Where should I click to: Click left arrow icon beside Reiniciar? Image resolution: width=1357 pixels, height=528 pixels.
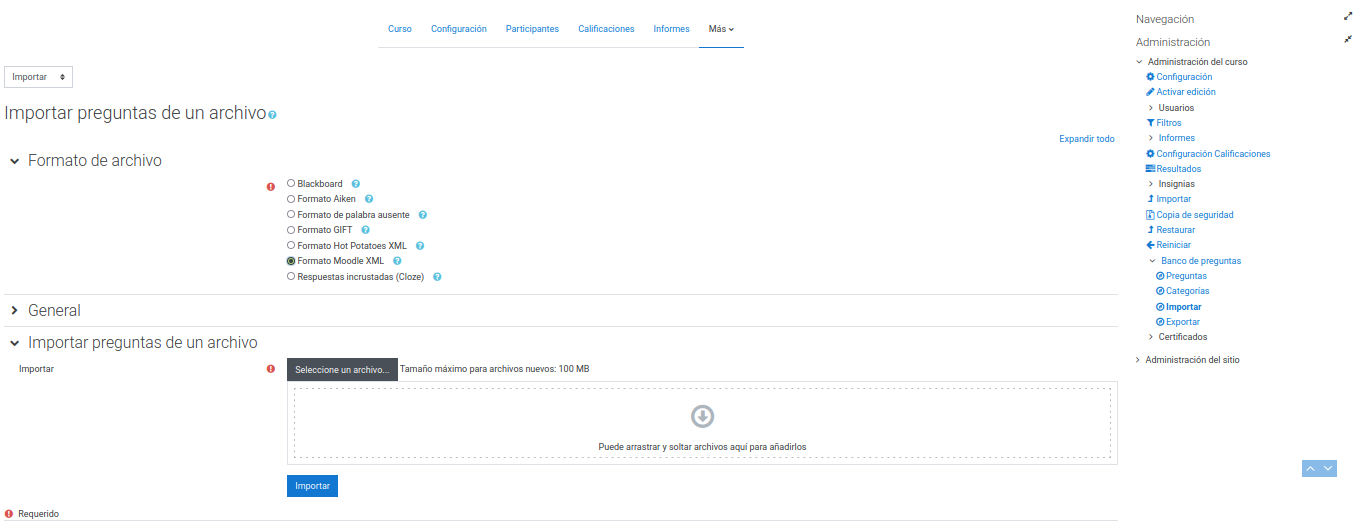tap(1150, 245)
